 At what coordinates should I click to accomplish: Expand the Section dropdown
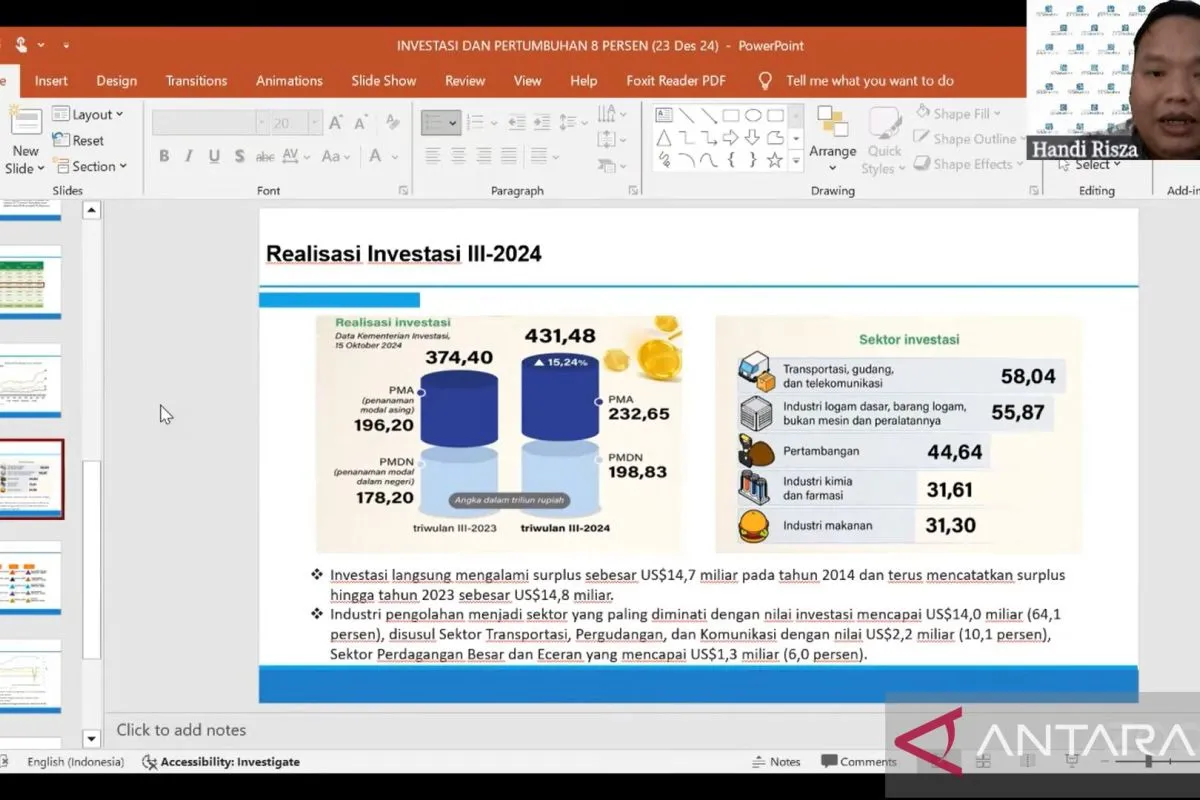pyautogui.click(x=91, y=167)
